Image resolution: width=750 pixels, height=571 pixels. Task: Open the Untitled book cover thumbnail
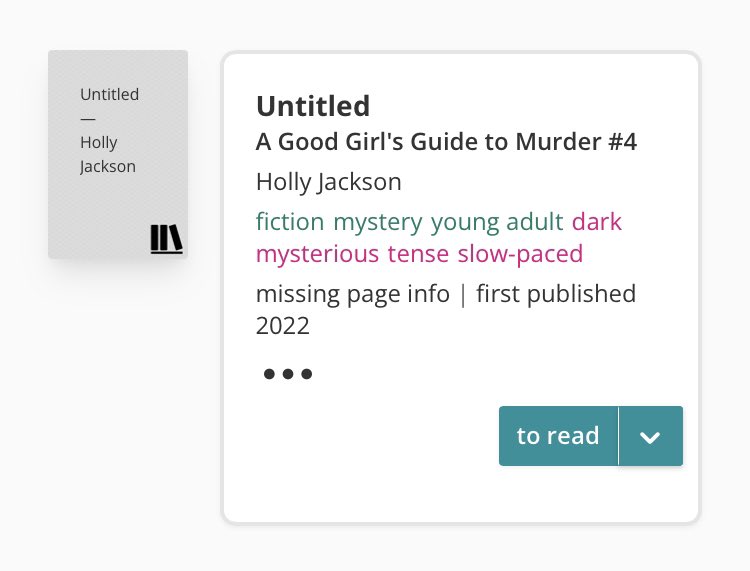point(118,154)
